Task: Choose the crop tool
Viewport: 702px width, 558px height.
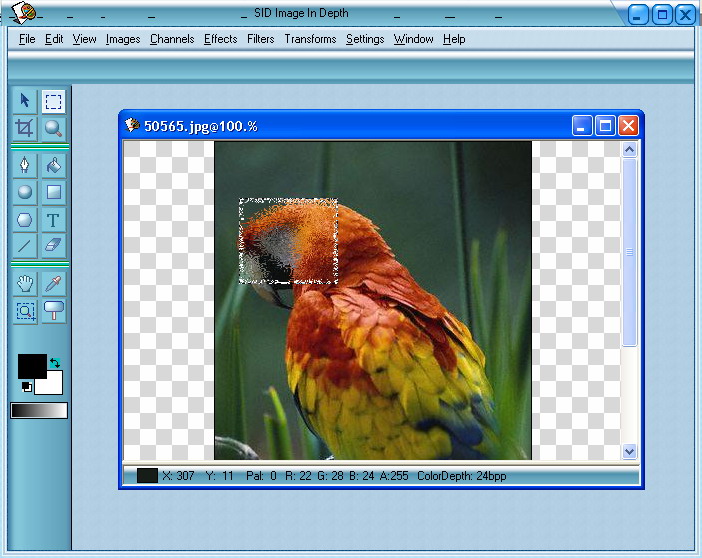Action: point(25,128)
